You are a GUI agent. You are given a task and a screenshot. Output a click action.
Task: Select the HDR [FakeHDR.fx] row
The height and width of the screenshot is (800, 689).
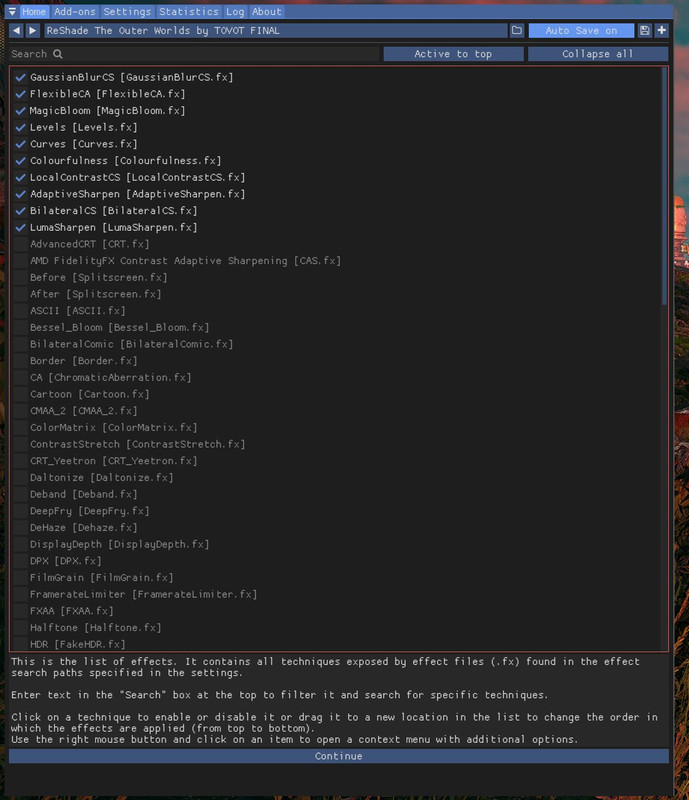pos(78,644)
